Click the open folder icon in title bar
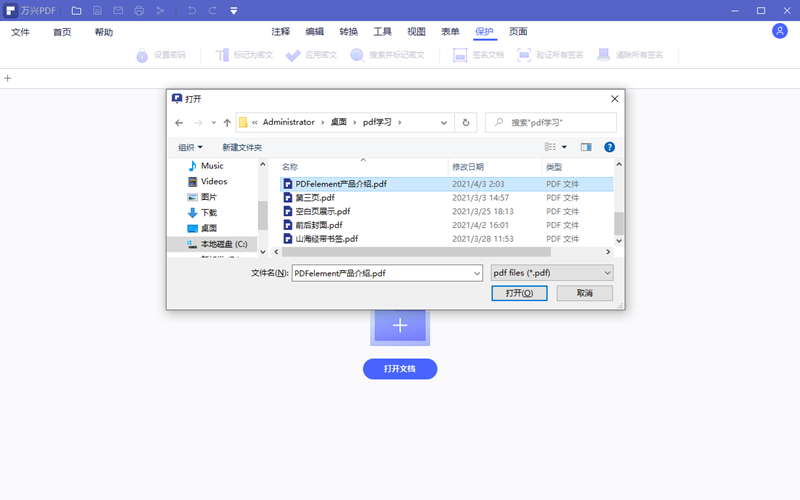 pos(76,11)
